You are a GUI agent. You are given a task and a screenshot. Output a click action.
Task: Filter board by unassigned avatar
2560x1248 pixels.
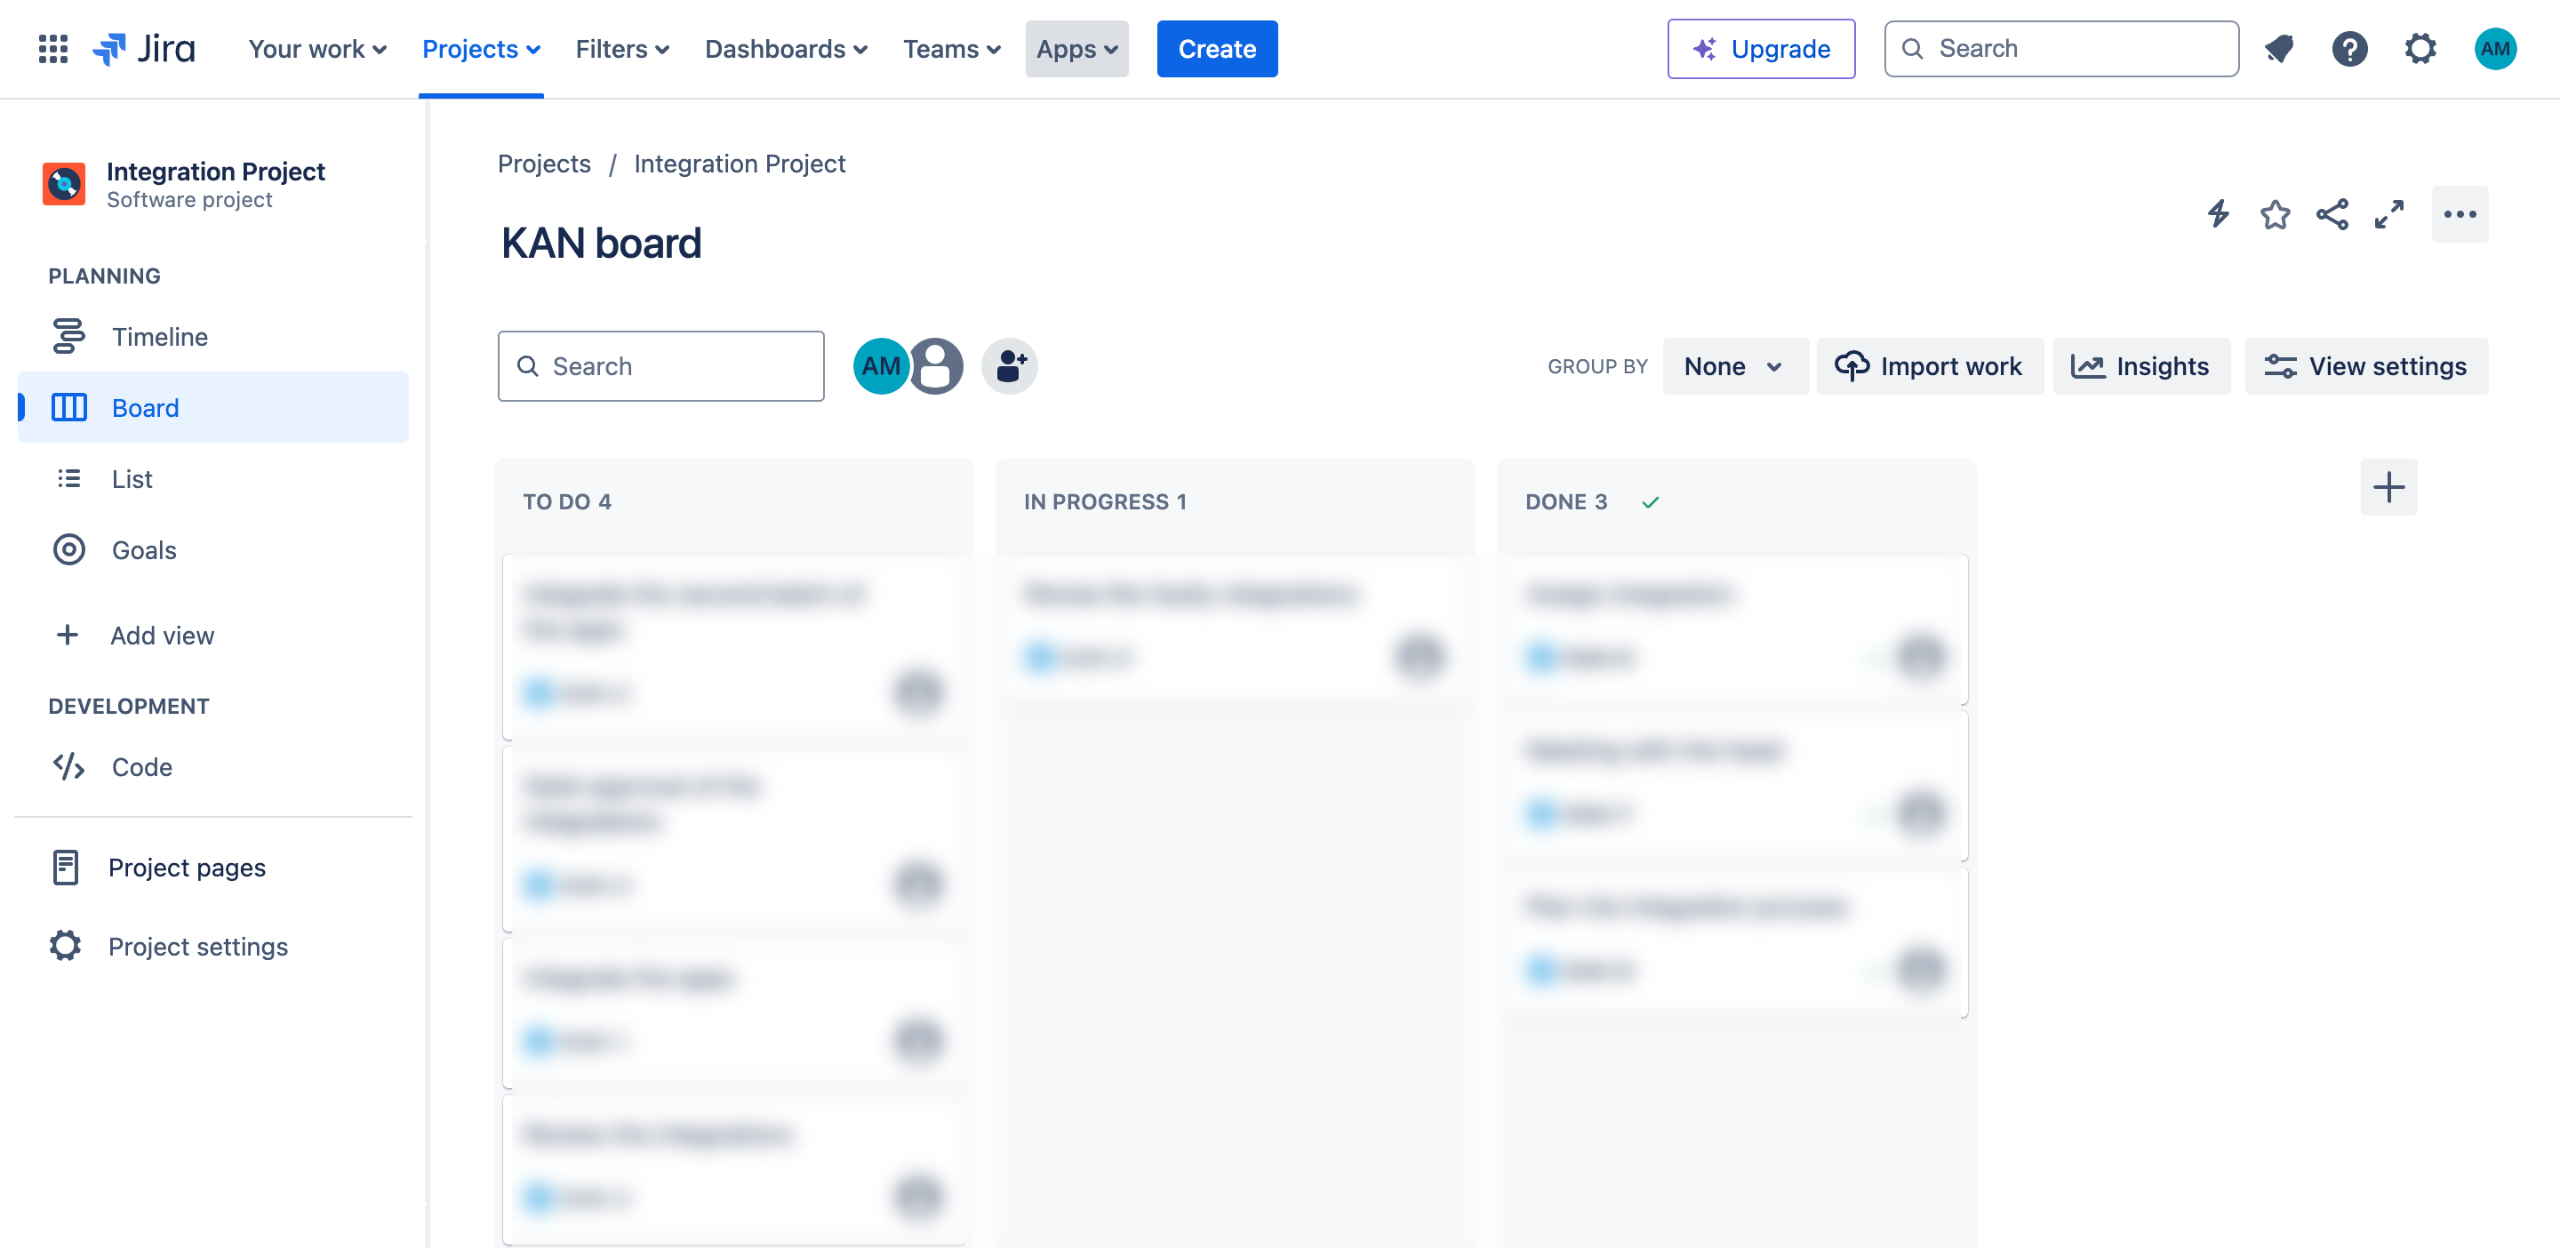tap(937, 366)
